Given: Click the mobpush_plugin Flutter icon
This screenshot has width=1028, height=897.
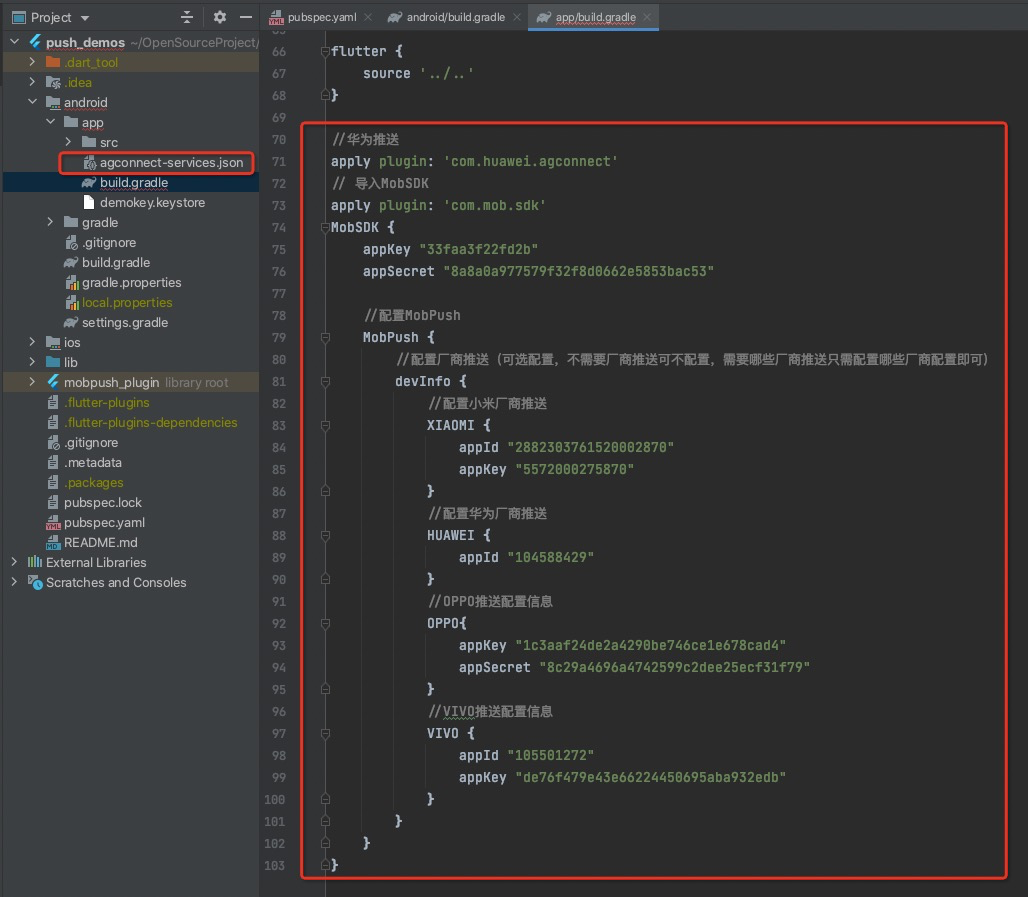Looking at the screenshot, I should [x=53, y=382].
